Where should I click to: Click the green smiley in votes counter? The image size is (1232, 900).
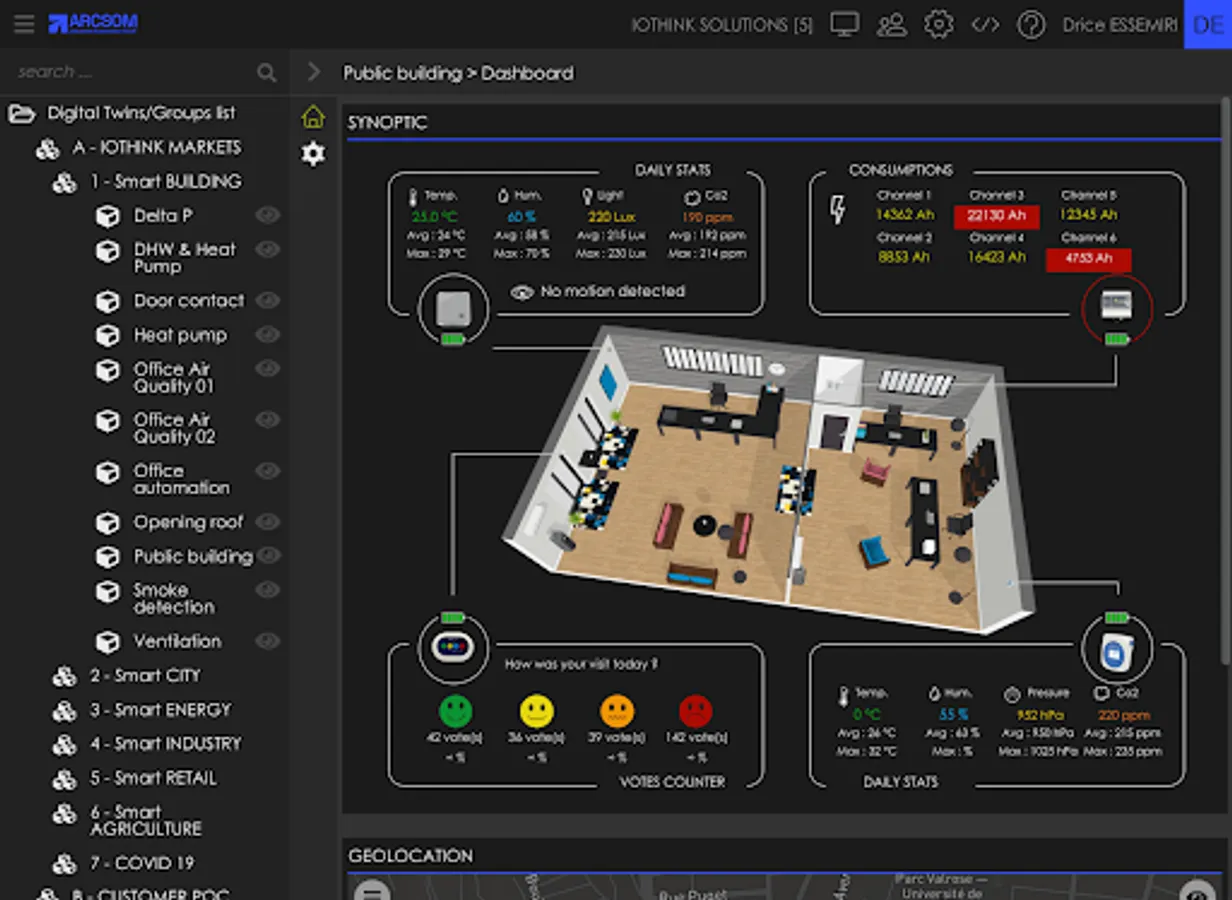[x=455, y=710]
